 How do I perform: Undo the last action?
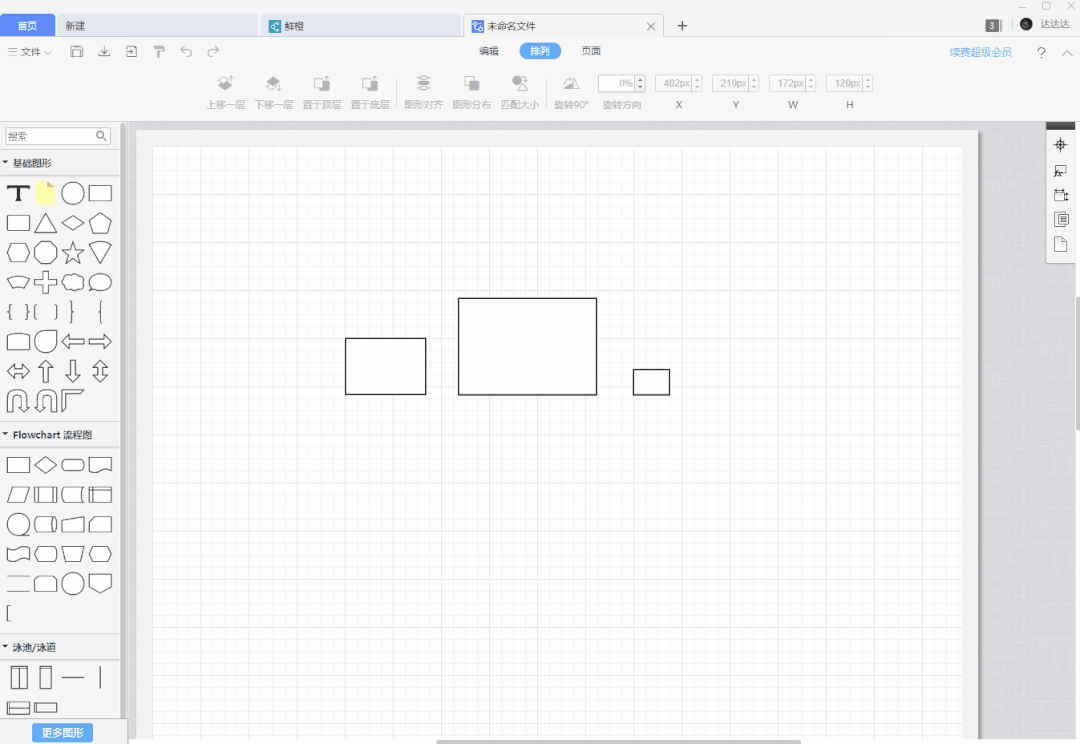(x=186, y=51)
